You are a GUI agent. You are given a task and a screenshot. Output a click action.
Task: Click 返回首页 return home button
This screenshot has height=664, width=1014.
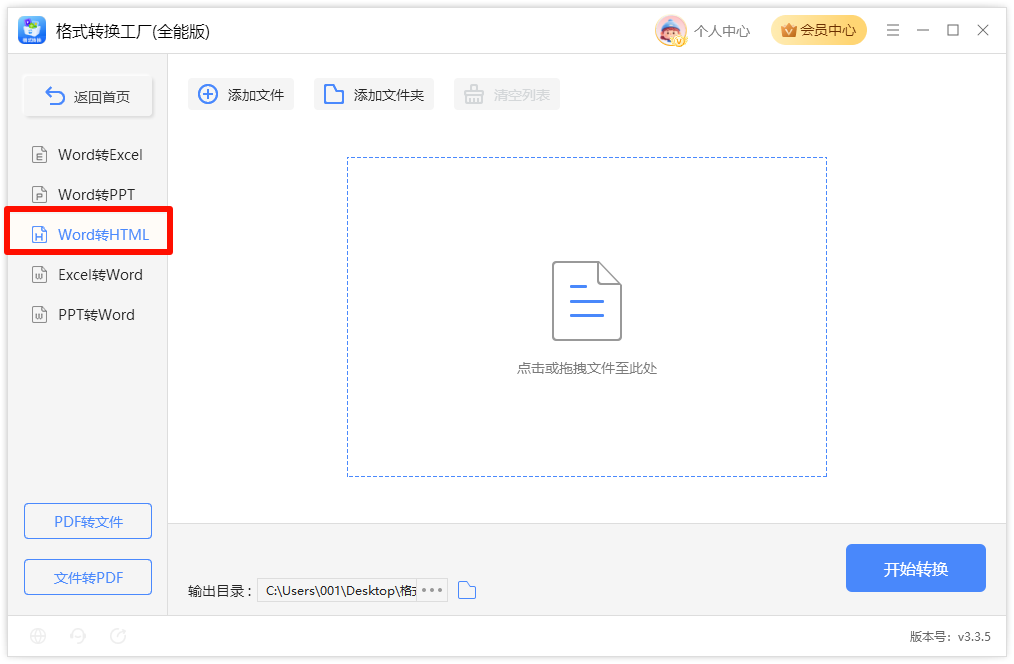coord(88,96)
